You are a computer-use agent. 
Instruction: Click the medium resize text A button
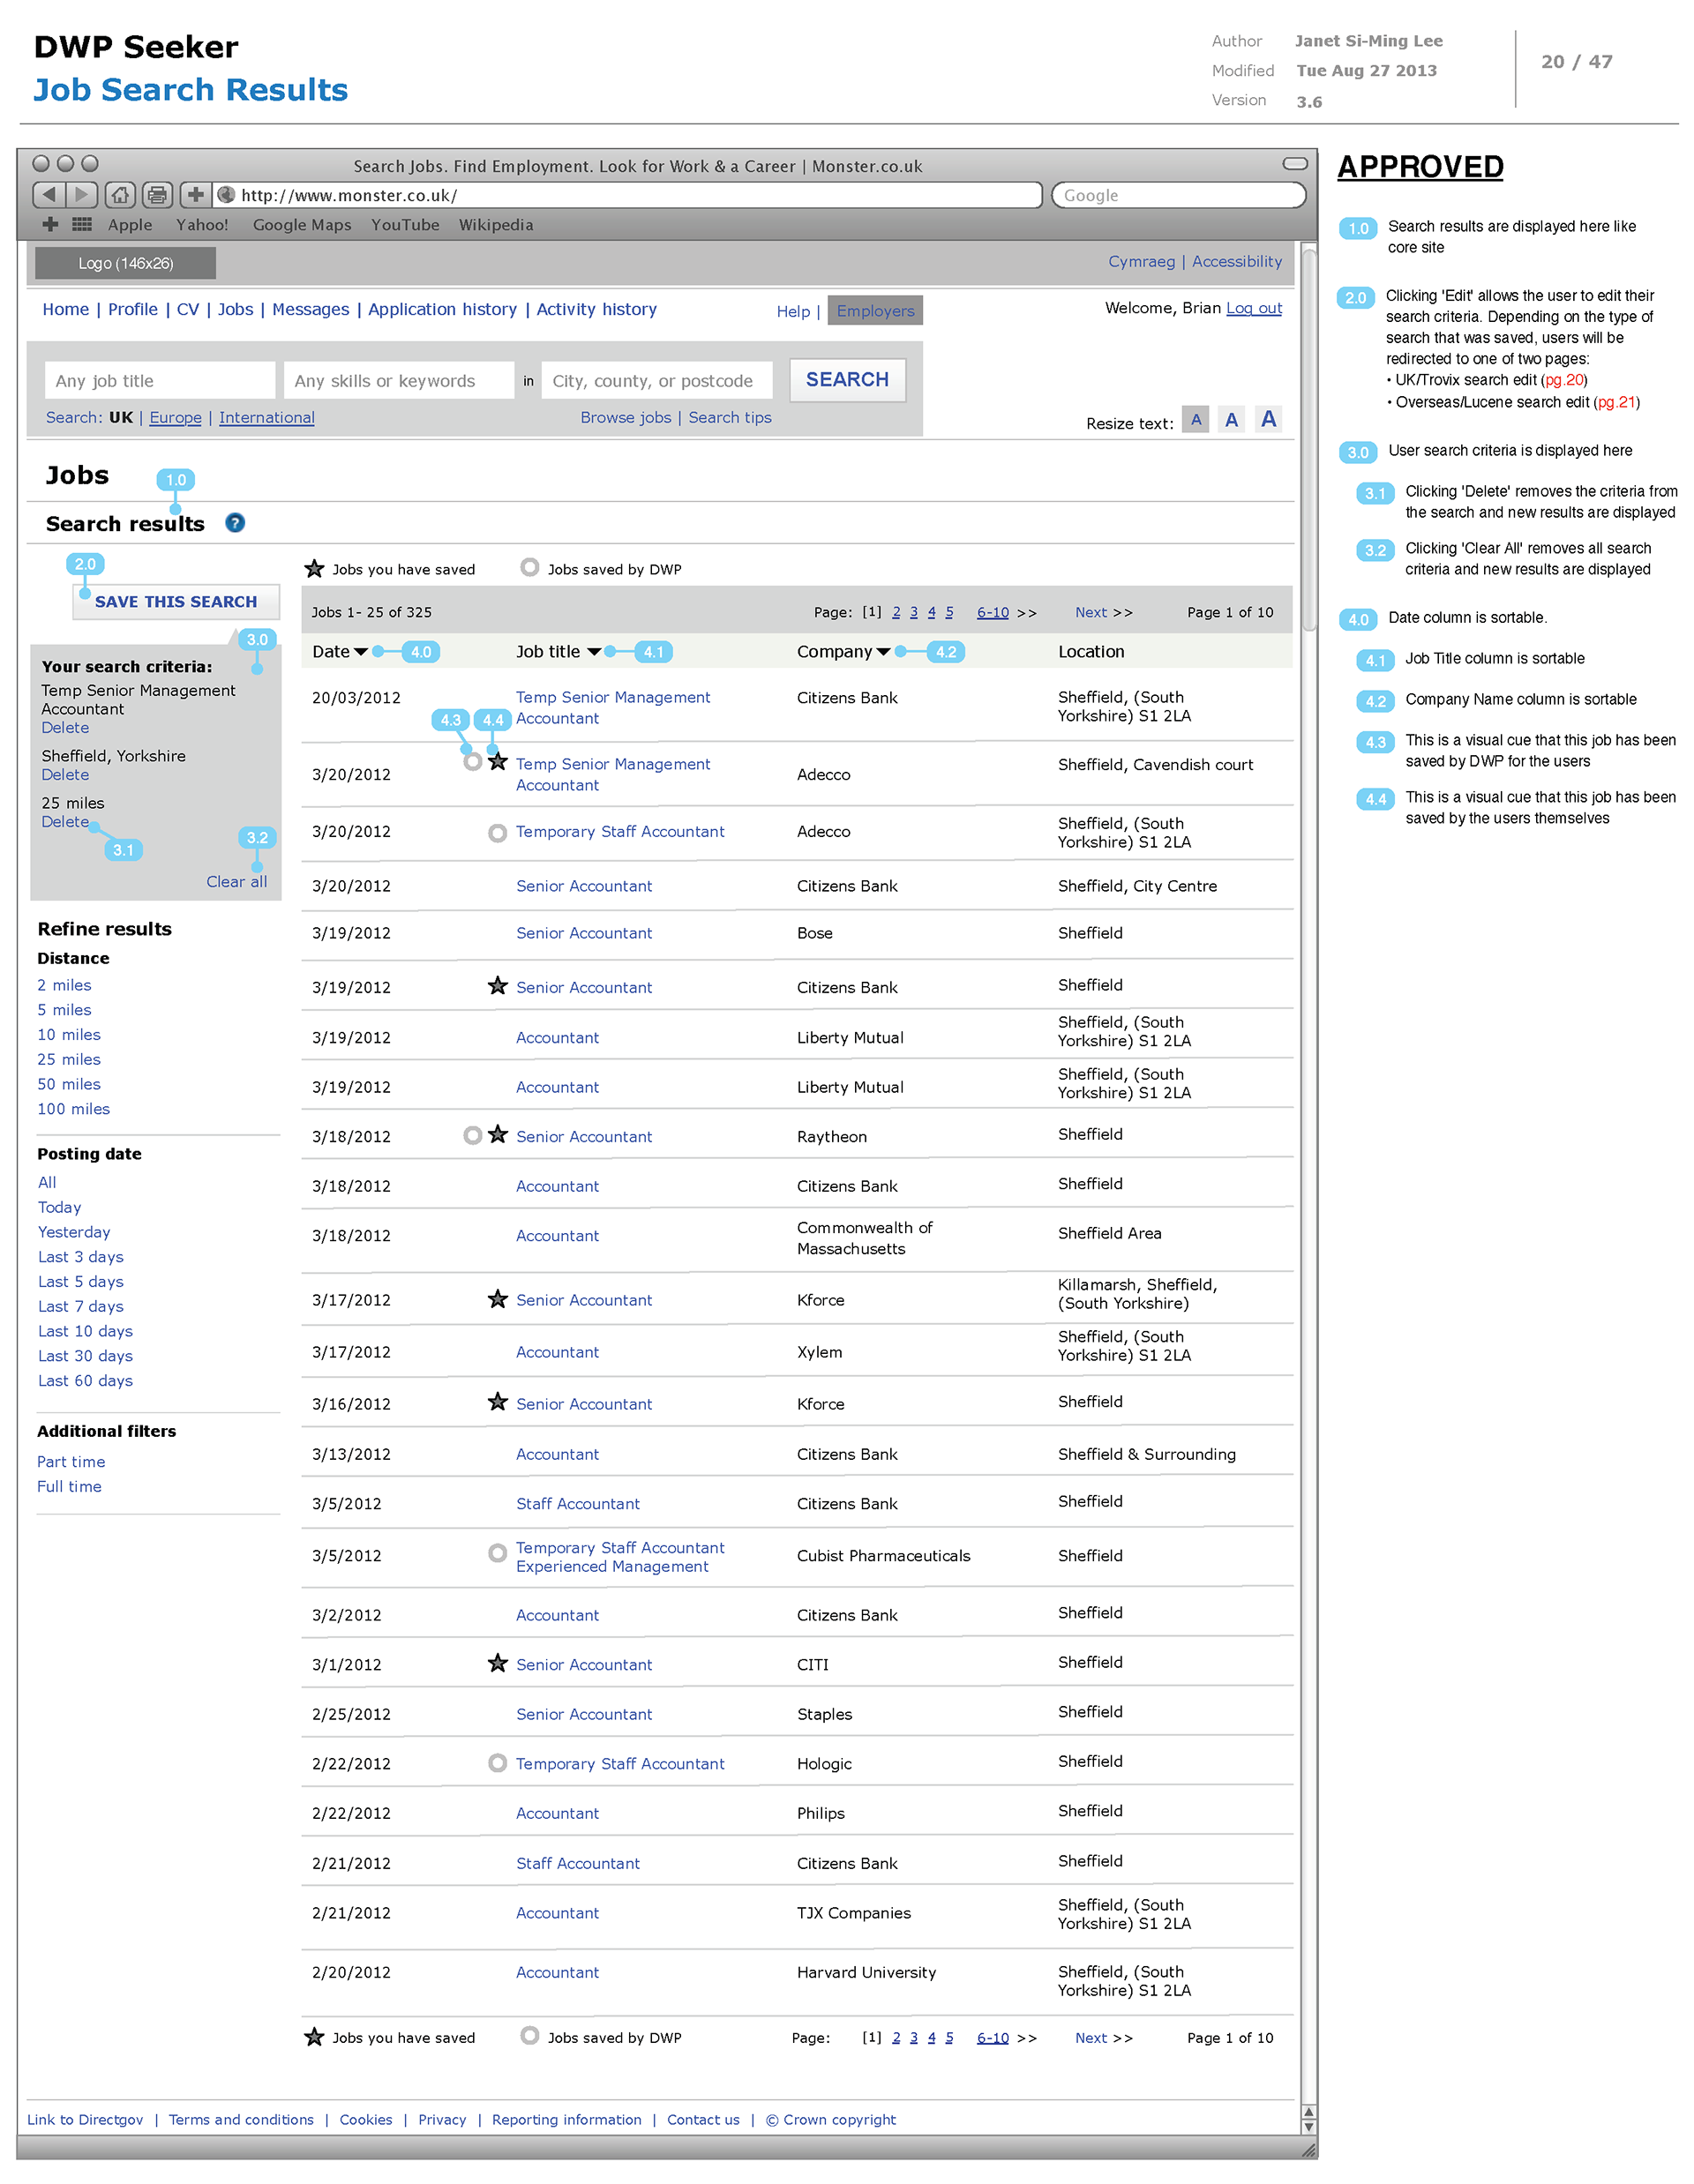(x=1232, y=420)
